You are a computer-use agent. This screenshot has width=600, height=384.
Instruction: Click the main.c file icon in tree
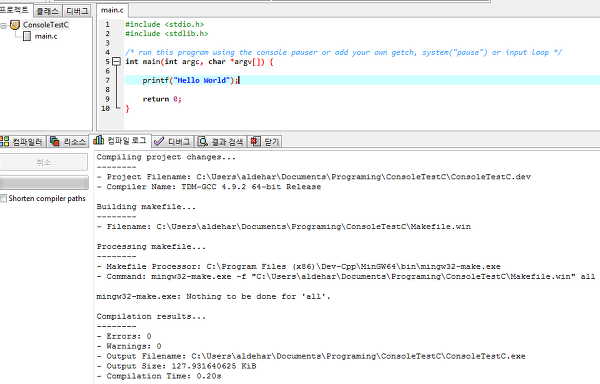click(27, 36)
